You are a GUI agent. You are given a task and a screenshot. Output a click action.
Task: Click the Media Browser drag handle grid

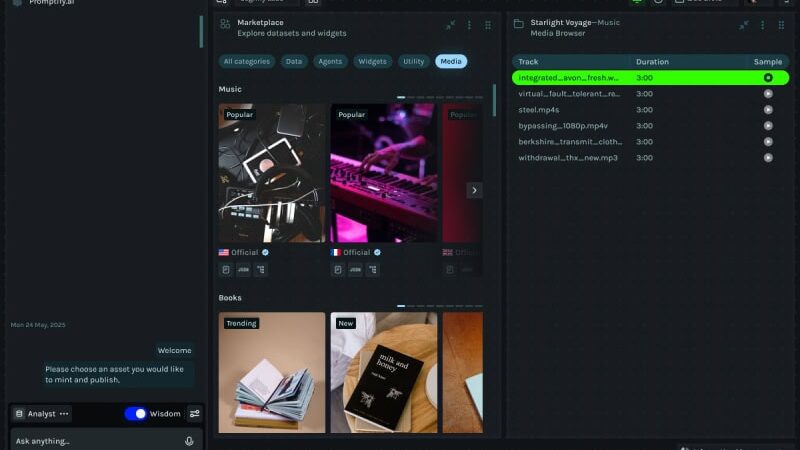coord(781,25)
